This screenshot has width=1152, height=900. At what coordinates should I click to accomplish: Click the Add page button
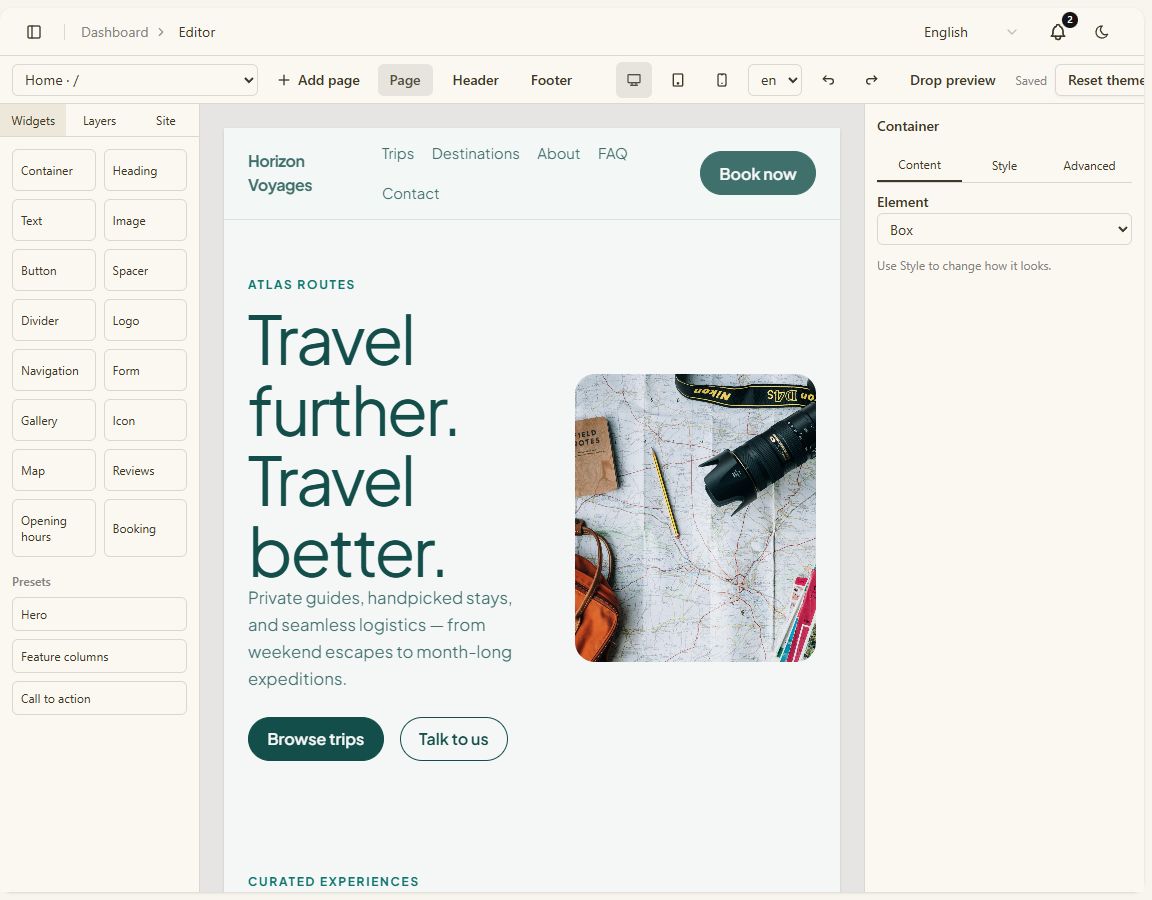(319, 80)
